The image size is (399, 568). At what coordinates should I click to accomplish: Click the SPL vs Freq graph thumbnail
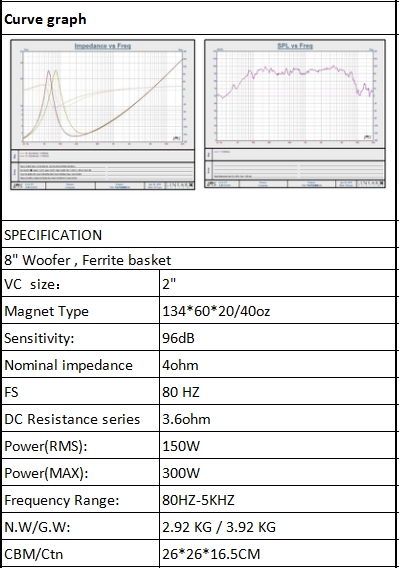pyautogui.click(x=295, y=114)
